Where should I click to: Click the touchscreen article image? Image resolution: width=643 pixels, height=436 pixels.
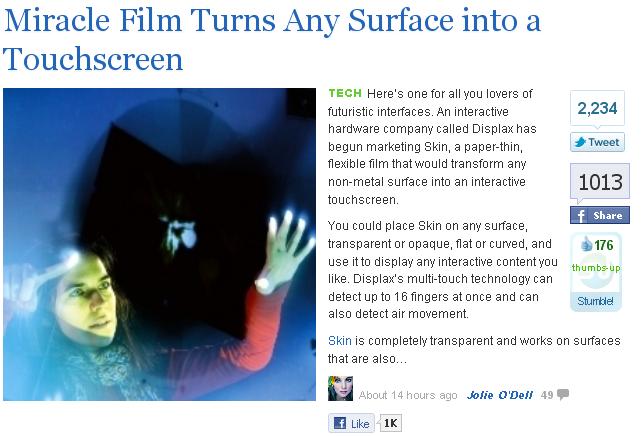click(x=160, y=244)
